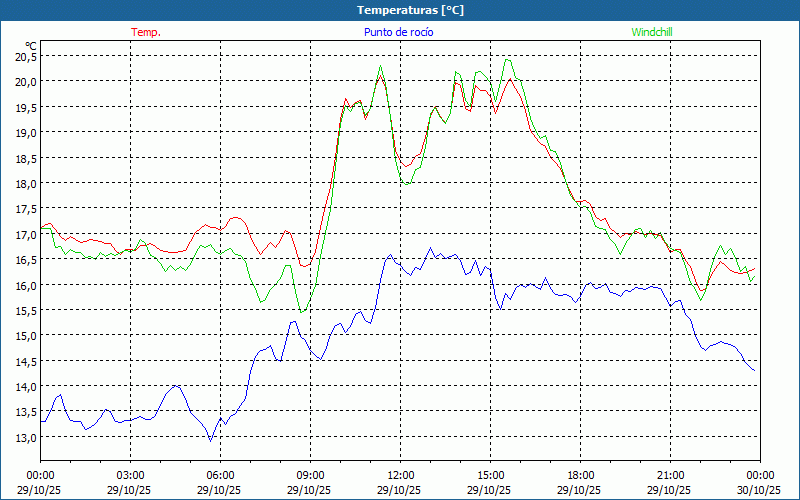Click the 13,0 y-axis value label

[x=25, y=438]
